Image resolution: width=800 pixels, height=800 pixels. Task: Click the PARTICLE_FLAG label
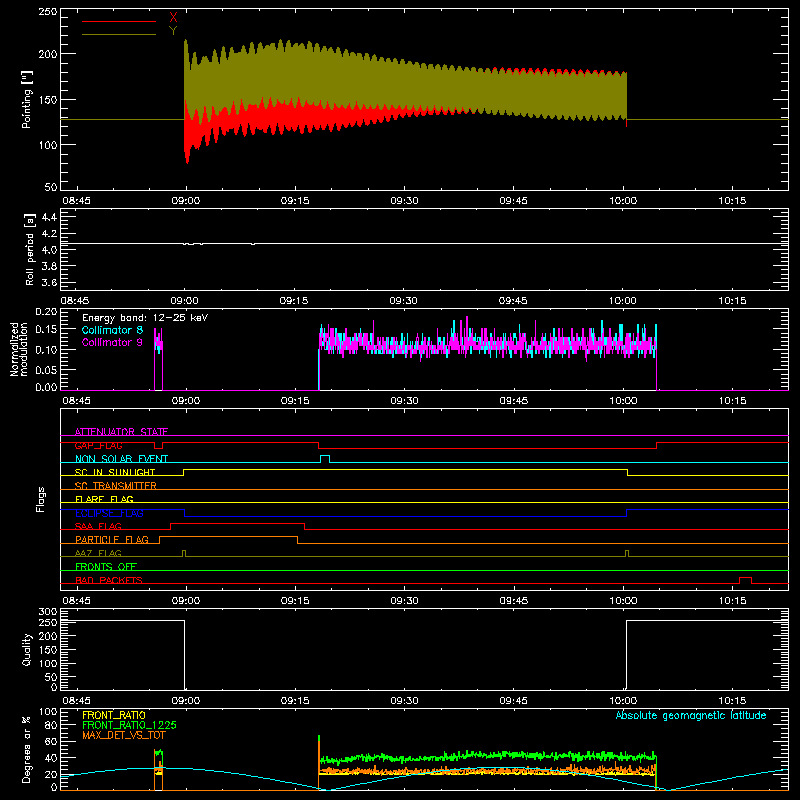pos(112,539)
